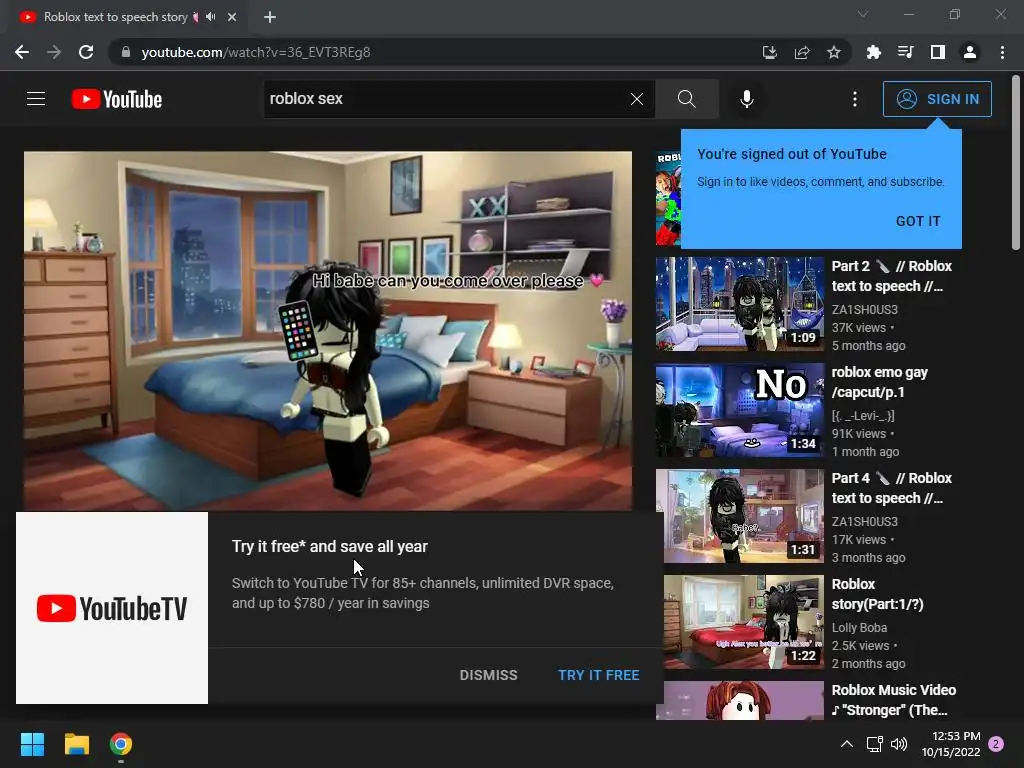Start voice search with the microphone
Image resolution: width=1024 pixels, height=768 pixels.
click(746, 99)
